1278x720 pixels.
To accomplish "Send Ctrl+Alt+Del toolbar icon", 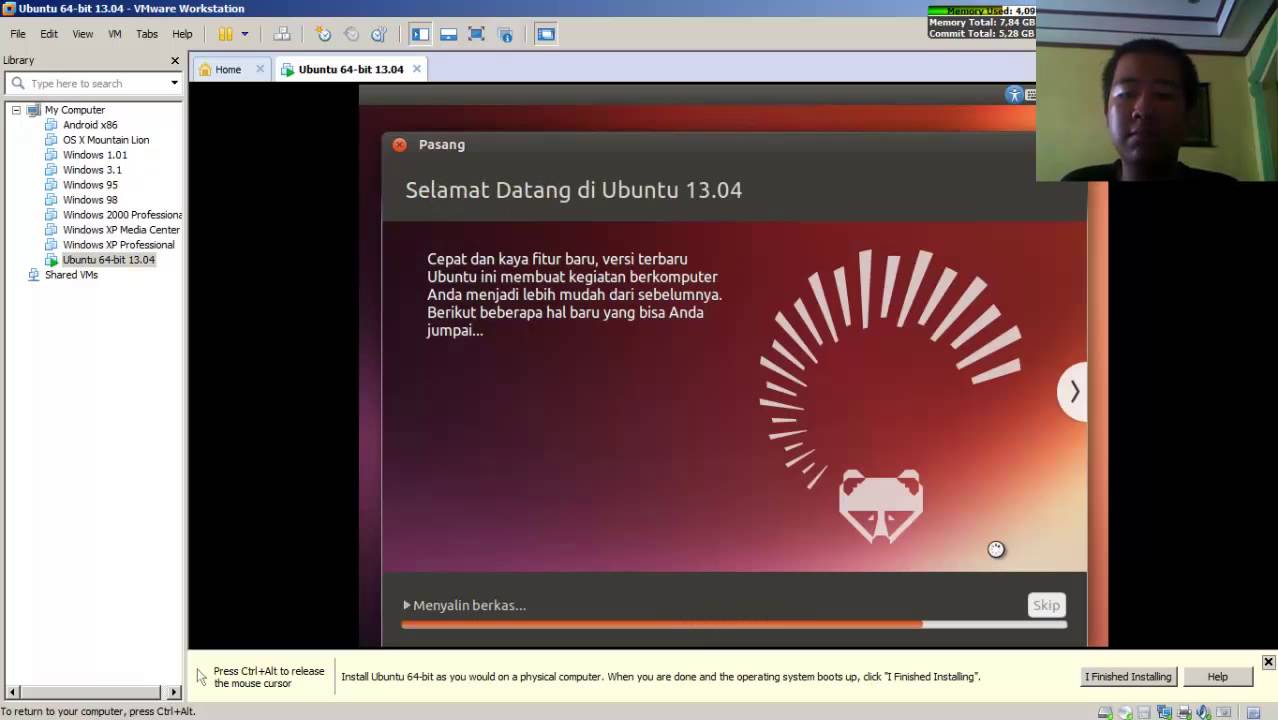I will tap(282, 34).
